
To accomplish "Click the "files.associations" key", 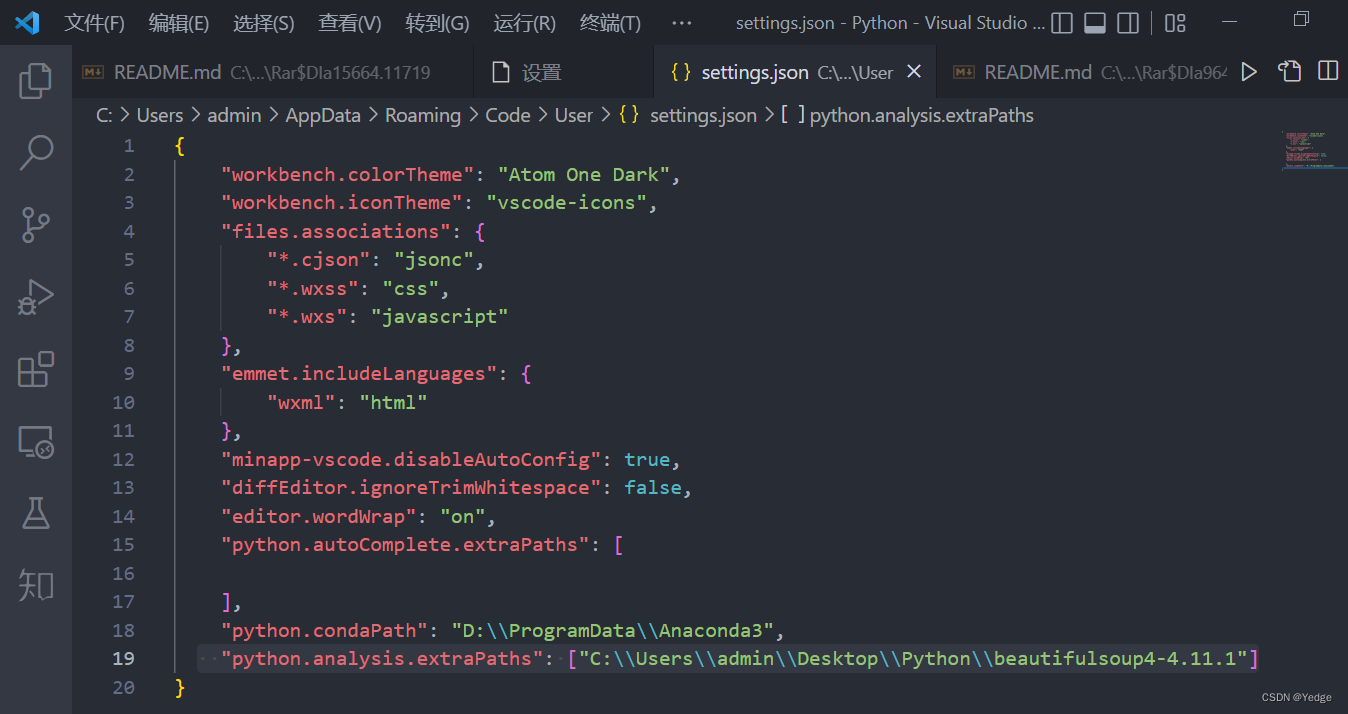I will pos(334,231).
